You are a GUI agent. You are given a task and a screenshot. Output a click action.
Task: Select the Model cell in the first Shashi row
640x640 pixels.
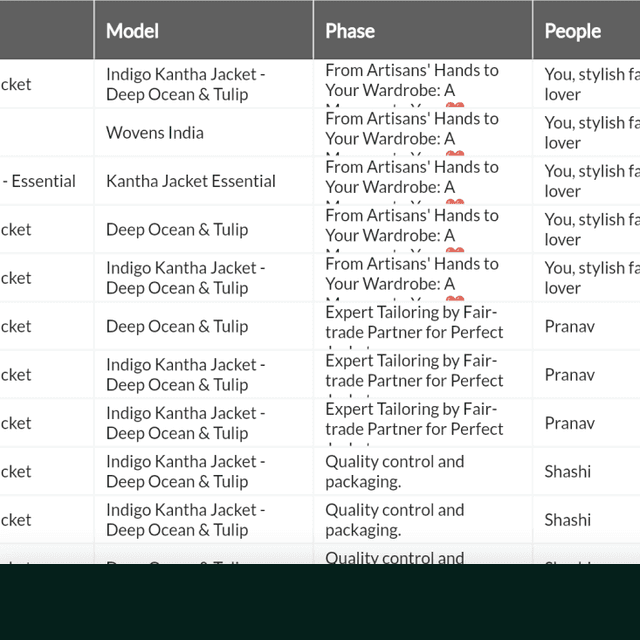click(x=186, y=471)
